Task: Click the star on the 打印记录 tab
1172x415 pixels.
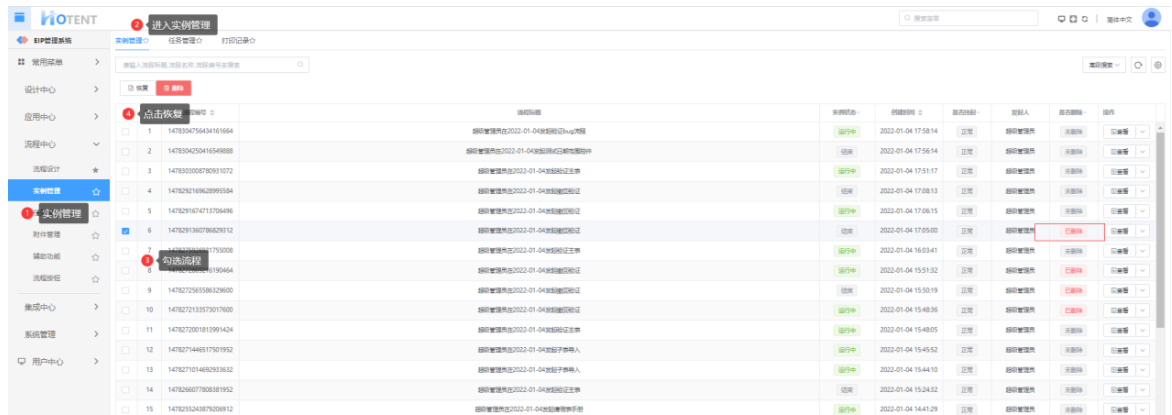Action: coord(253,41)
